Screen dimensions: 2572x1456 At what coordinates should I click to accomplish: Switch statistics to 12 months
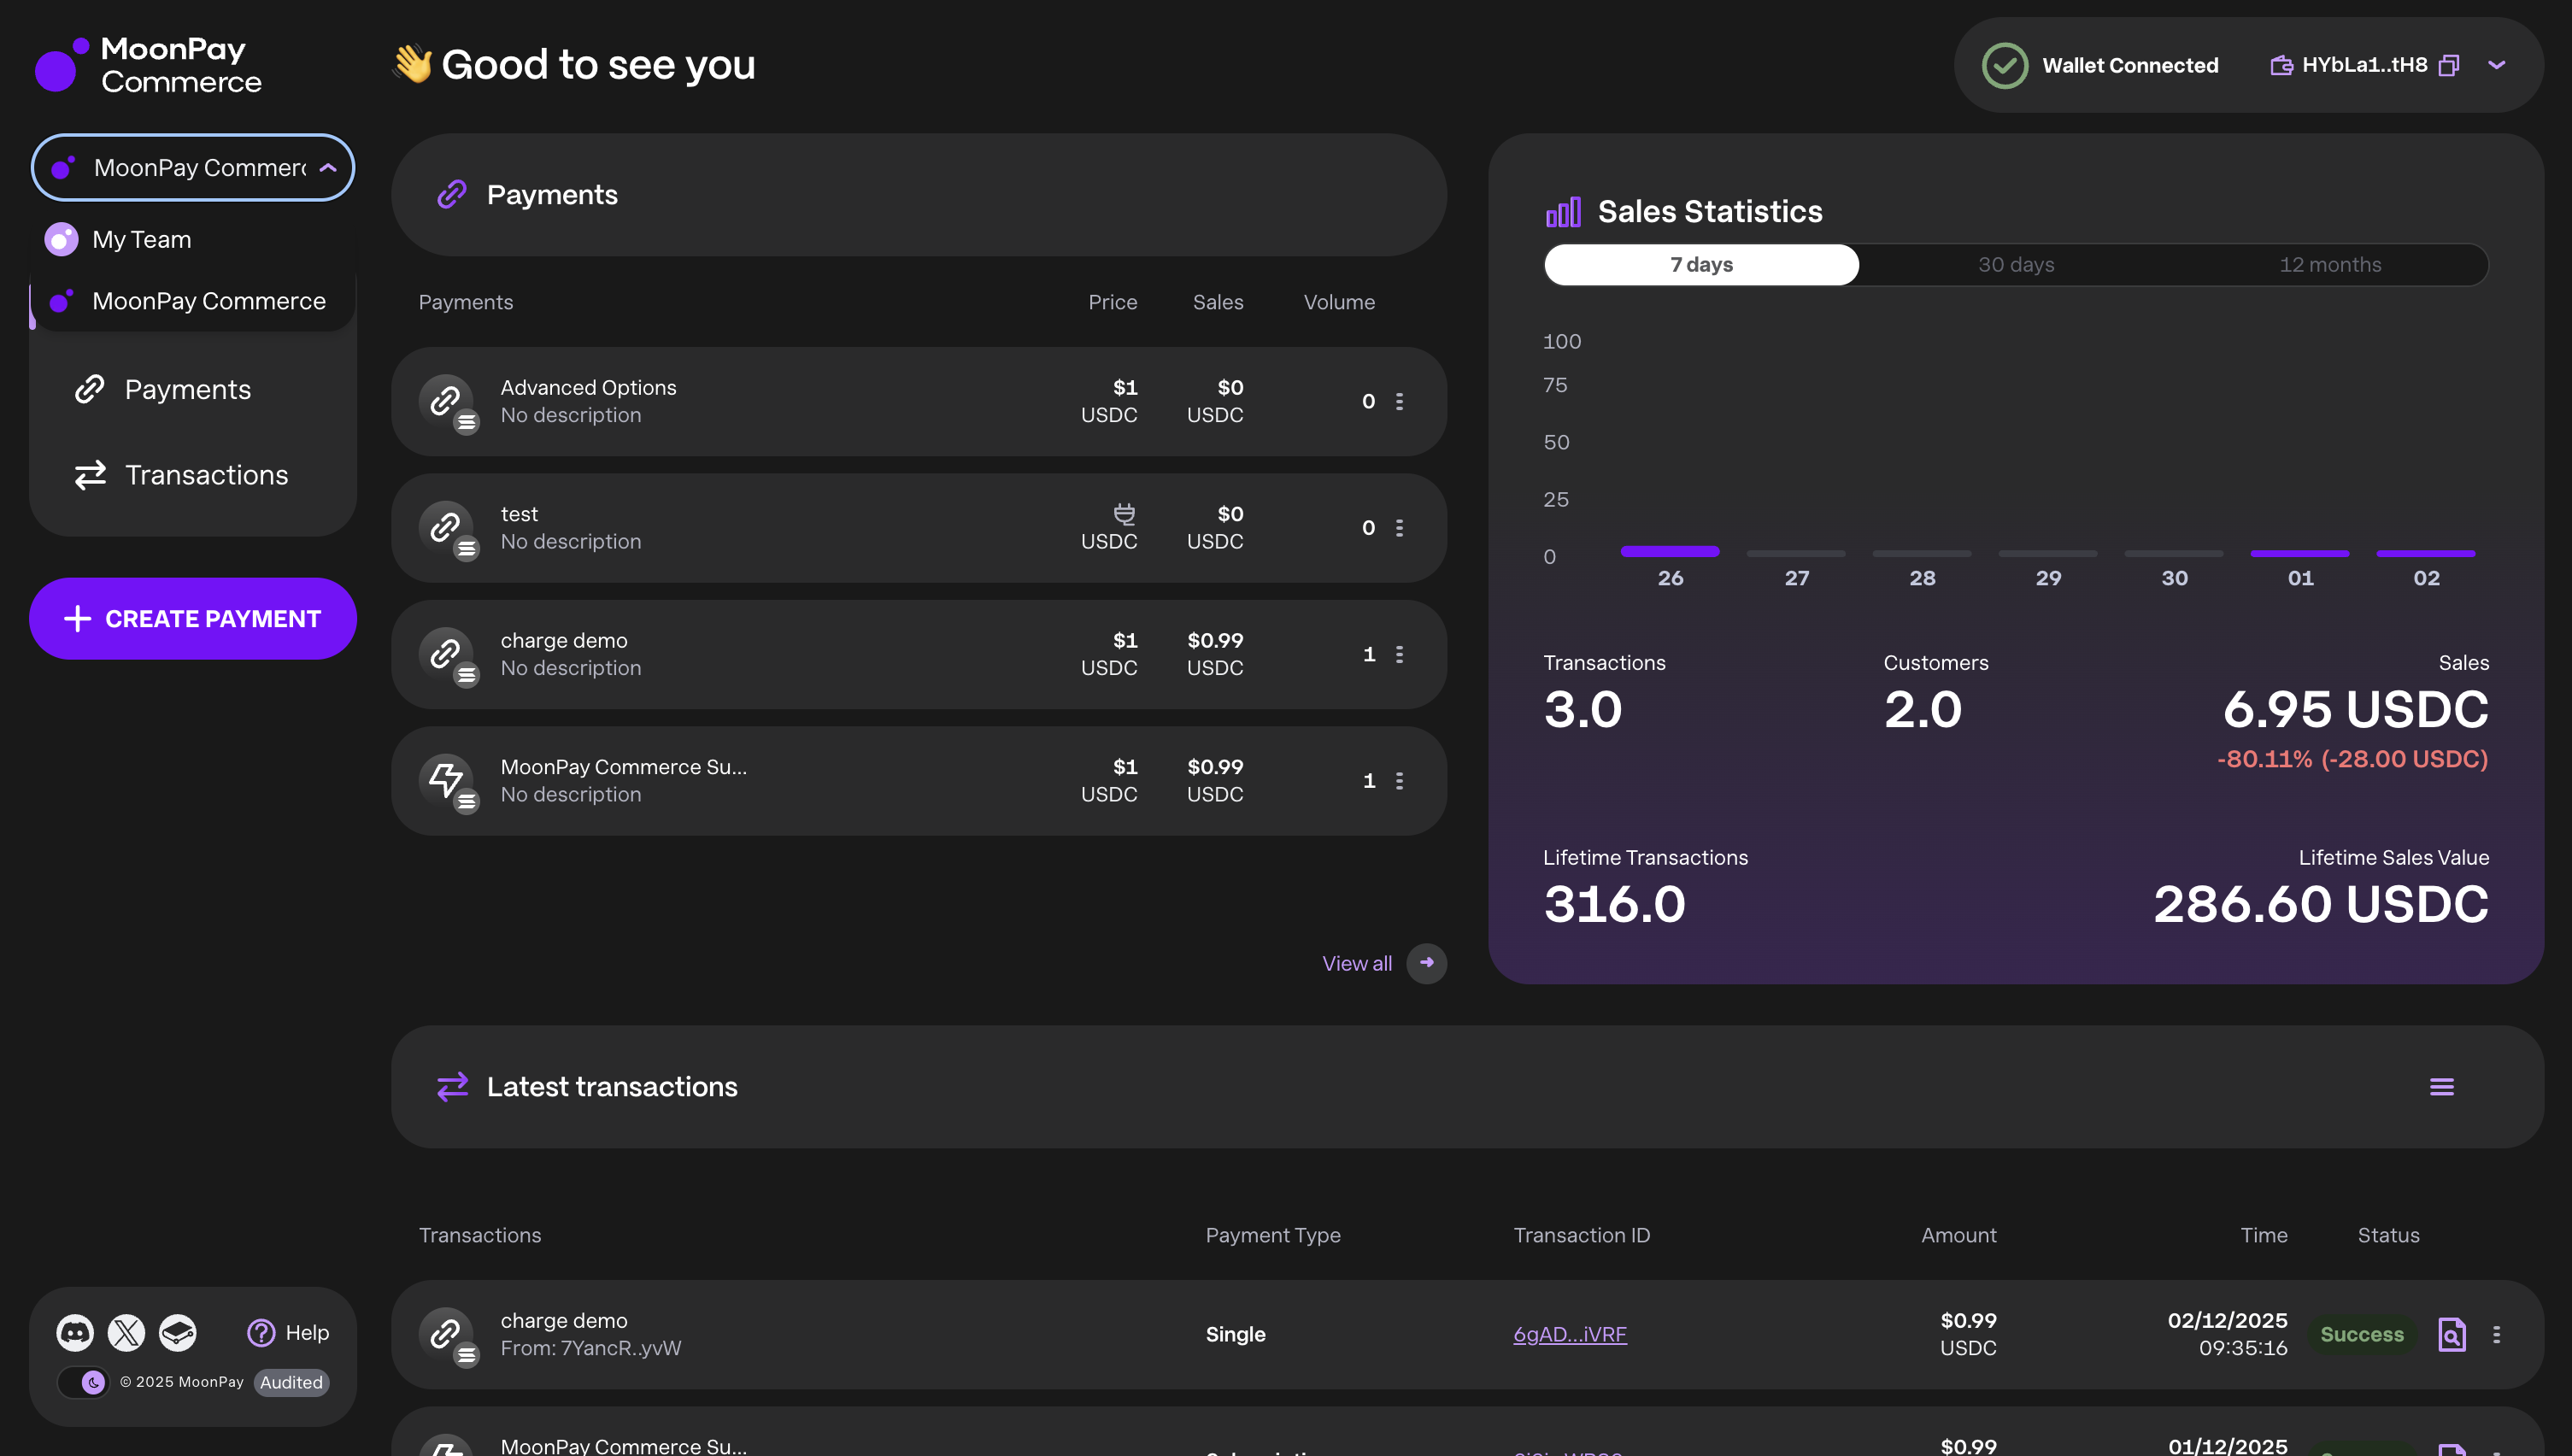pyautogui.click(x=2329, y=265)
